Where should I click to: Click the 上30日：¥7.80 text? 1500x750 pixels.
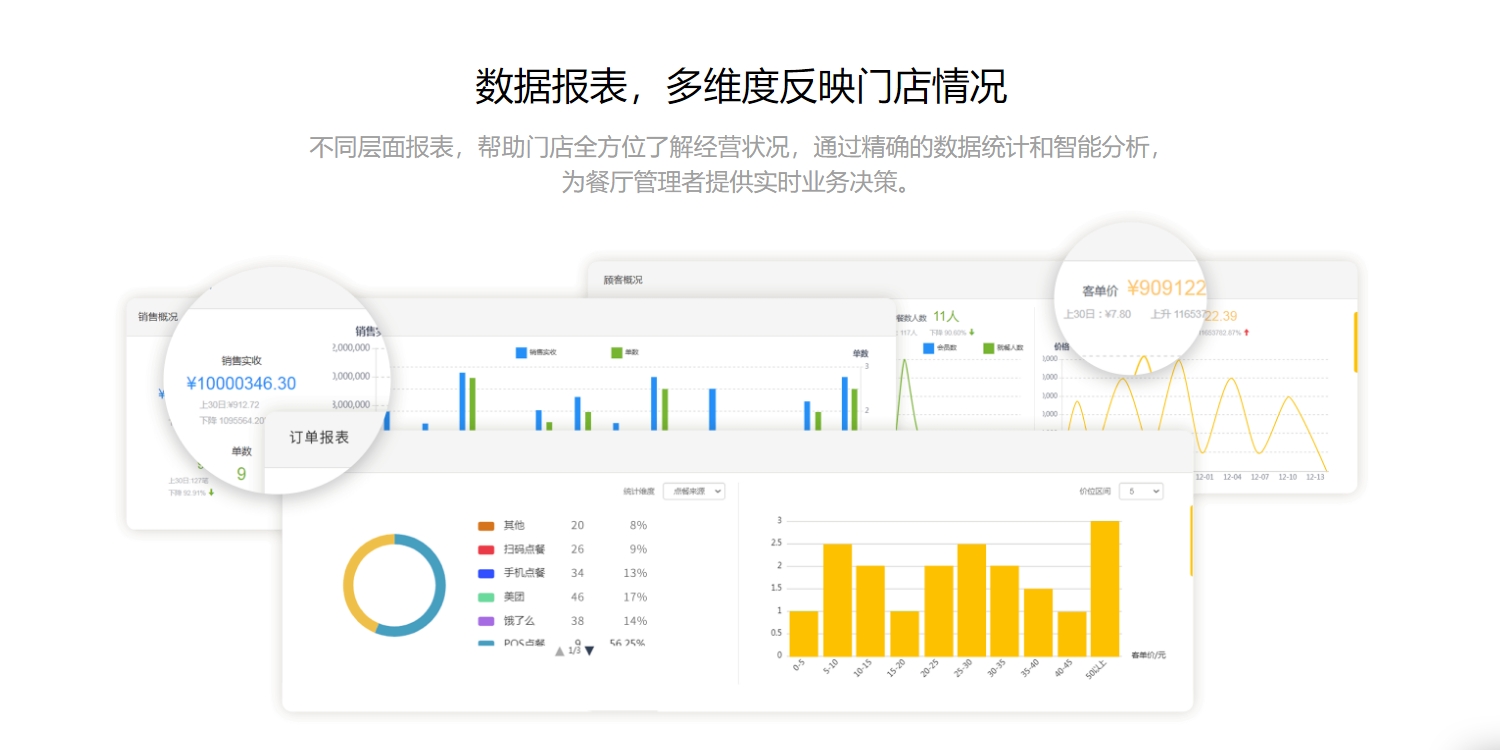click(1097, 314)
